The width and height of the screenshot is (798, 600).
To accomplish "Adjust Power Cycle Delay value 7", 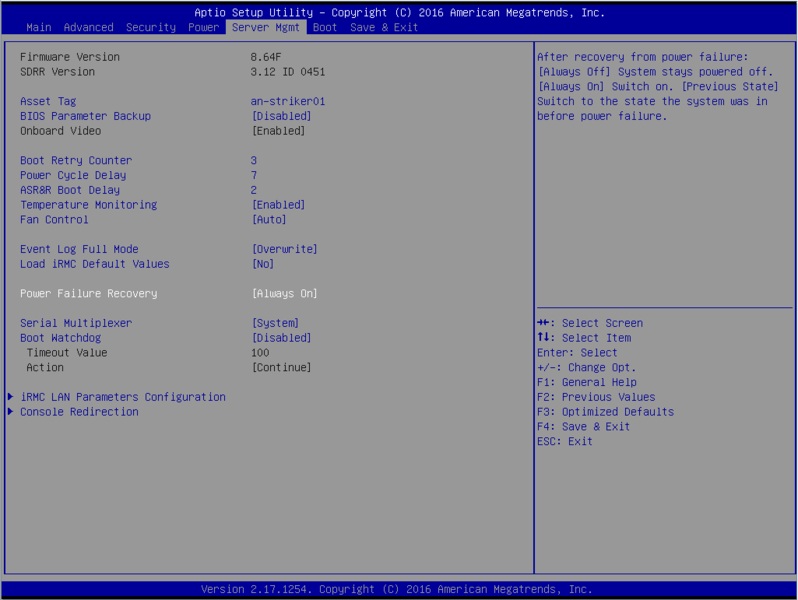I will (x=254, y=175).
